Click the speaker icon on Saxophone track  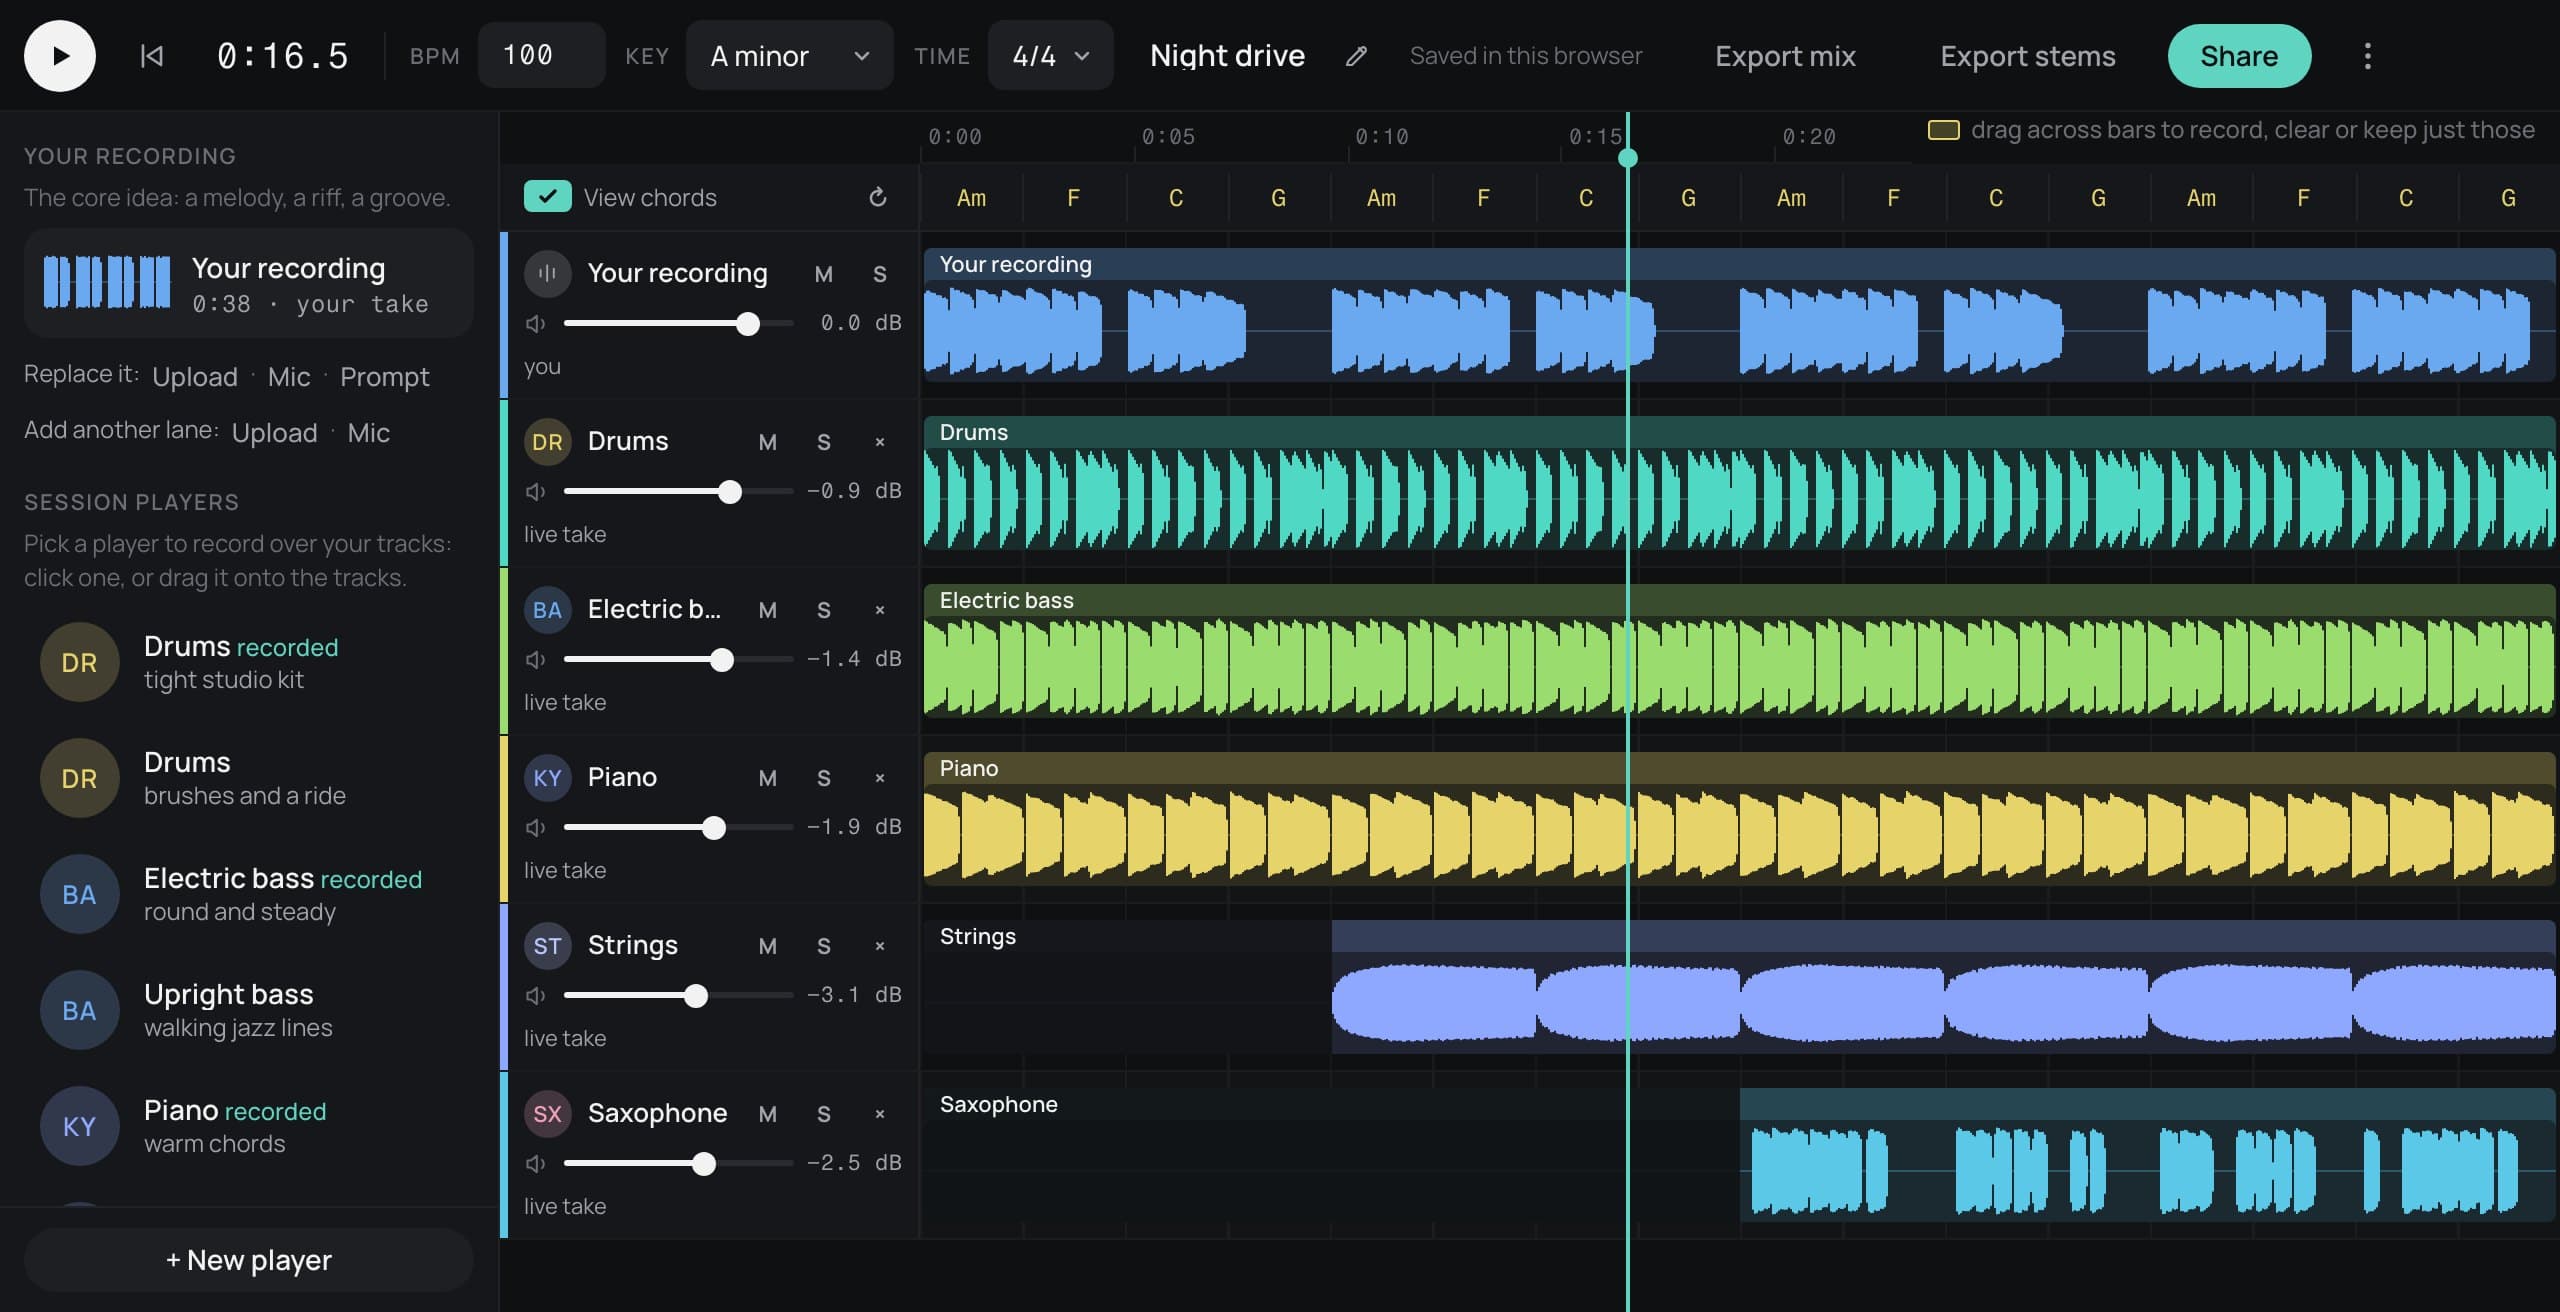(536, 1163)
